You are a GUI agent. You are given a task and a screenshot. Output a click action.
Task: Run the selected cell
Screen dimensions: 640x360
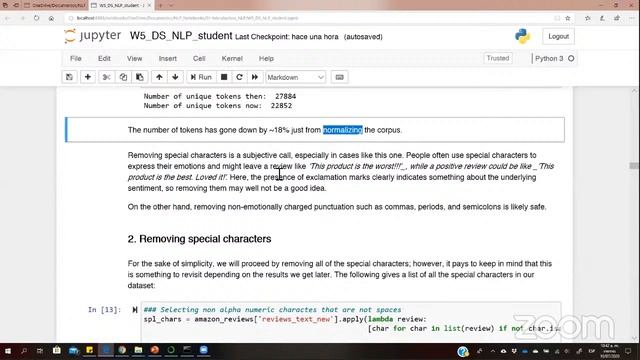click(x=201, y=77)
